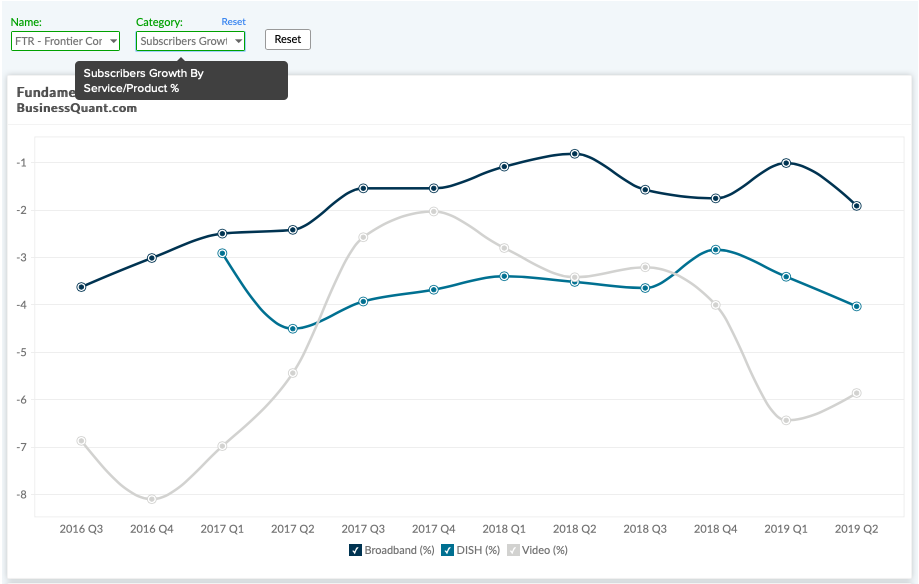Select the Video data point at 2019 Q1
The height and width of the screenshot is (584, 919).
[x=787, y=420]
